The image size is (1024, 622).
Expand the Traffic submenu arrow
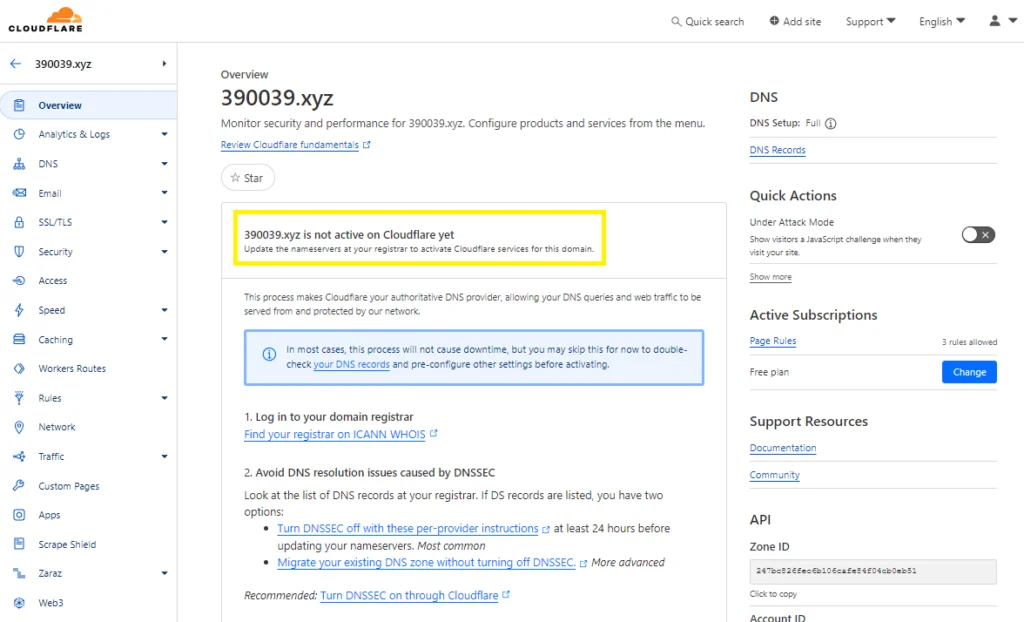click(x=165, y=456)
